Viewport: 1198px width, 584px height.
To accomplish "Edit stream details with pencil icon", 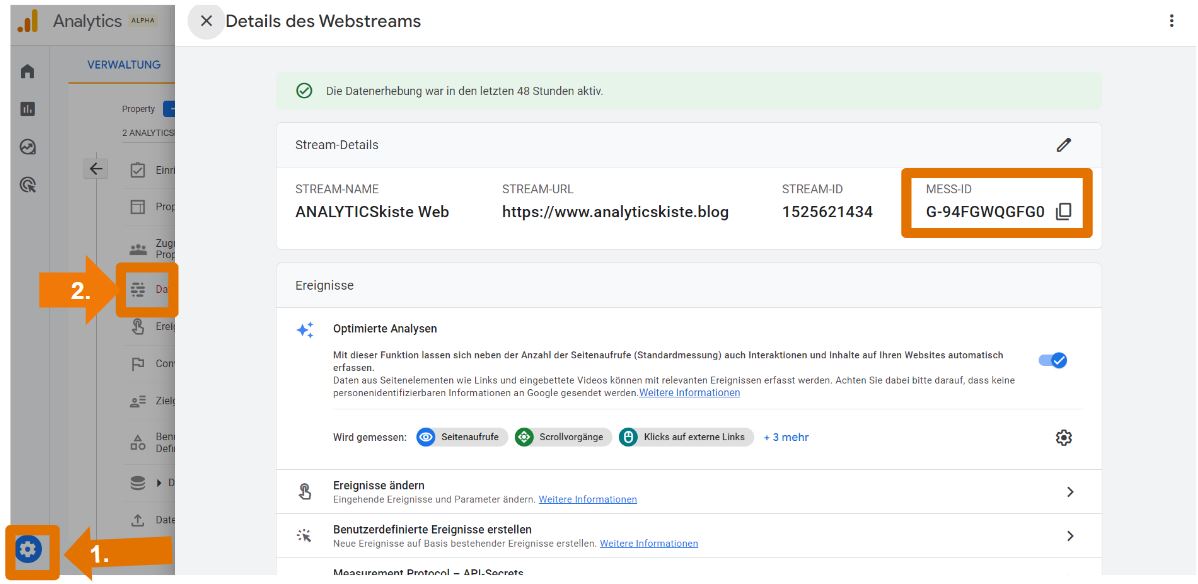I will (x=1063, y=145).
